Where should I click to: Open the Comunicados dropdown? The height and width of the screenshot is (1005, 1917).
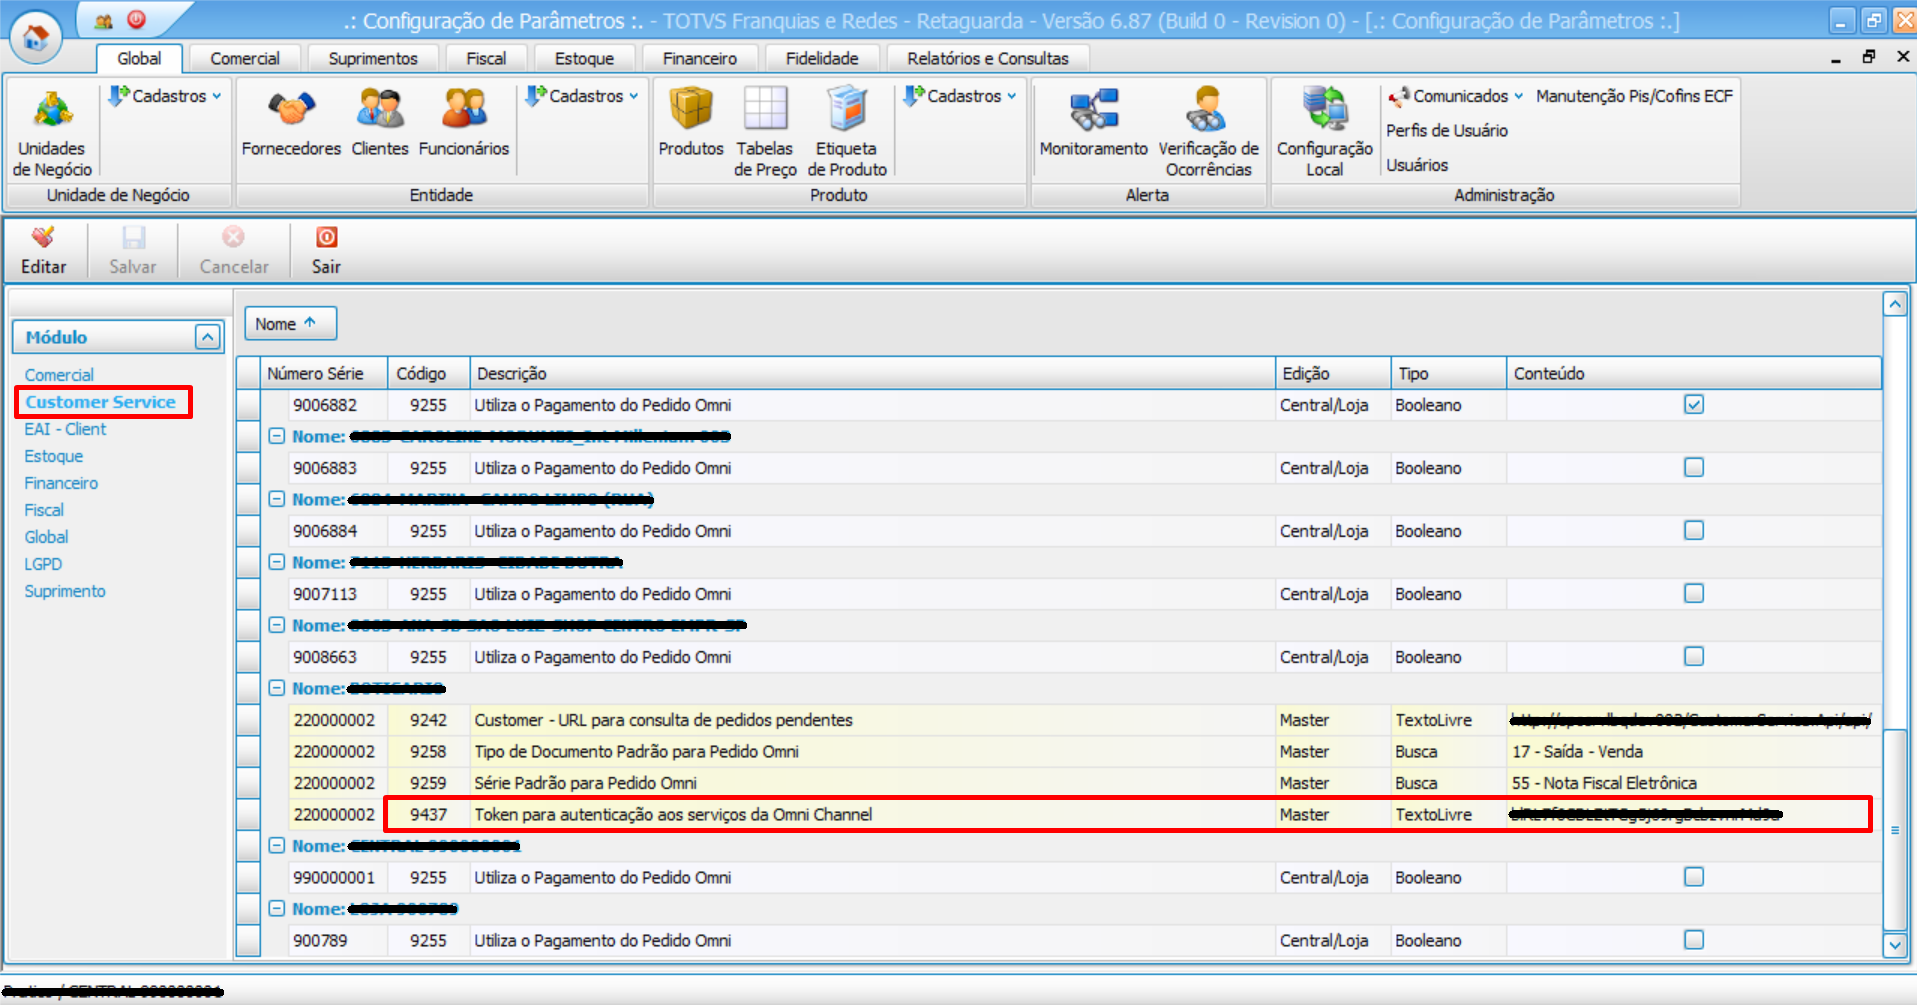click(1456, 96)
